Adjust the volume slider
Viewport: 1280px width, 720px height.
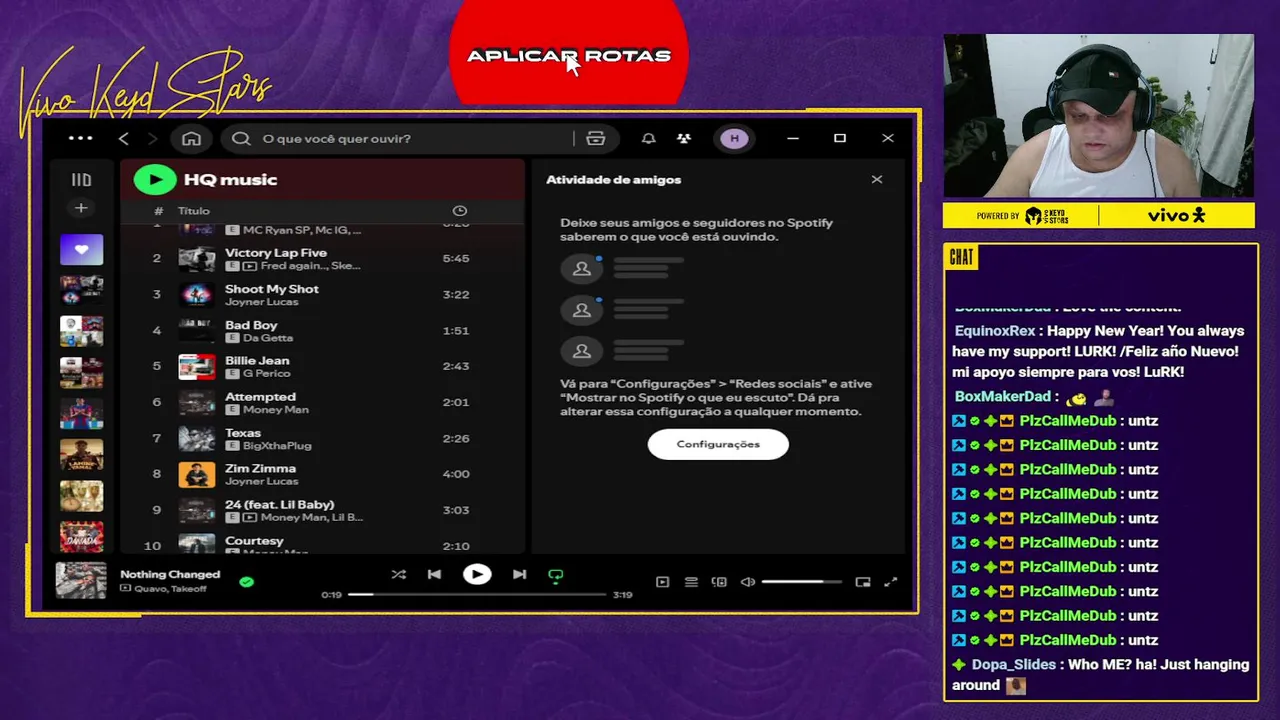804,582
